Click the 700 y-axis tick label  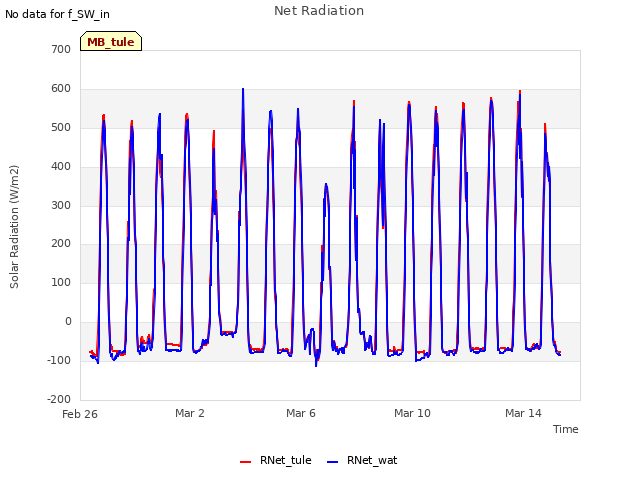coord(61,49)
